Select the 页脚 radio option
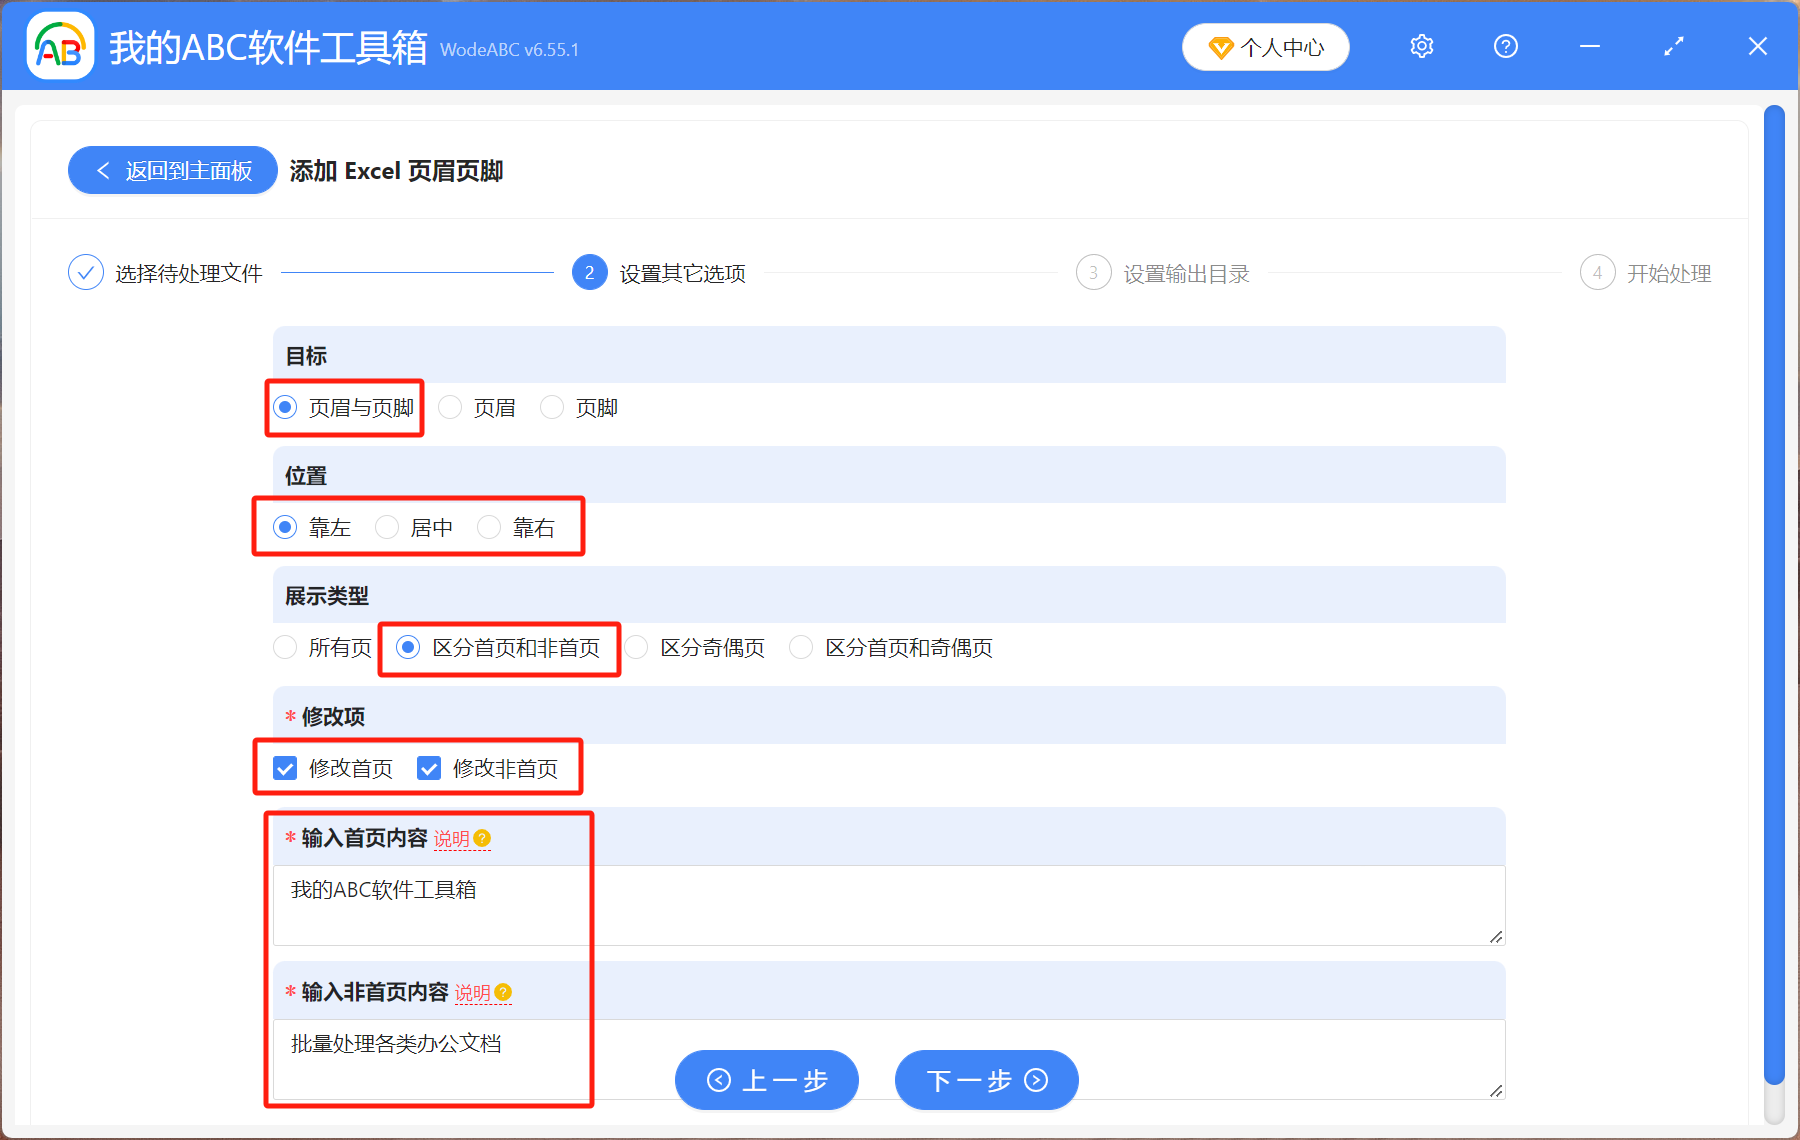Image resolution: width=1800 pixels, height=1140 pixels. [x=552, y=407]
